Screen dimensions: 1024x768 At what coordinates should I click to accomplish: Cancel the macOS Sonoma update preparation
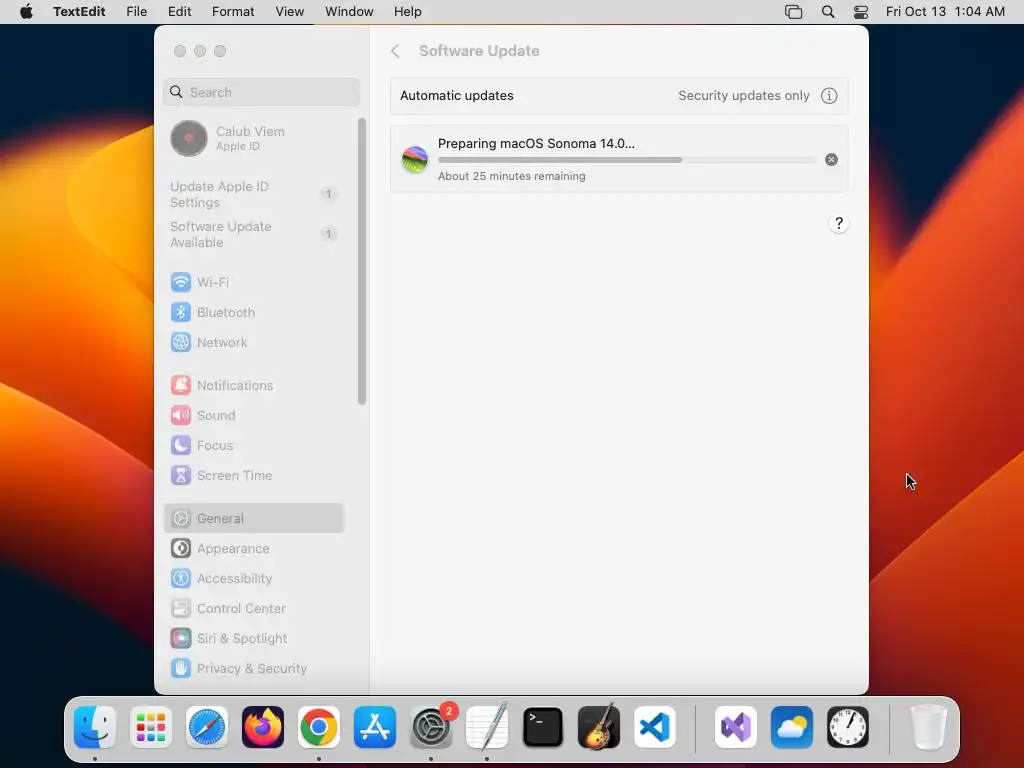coord(831,159)
